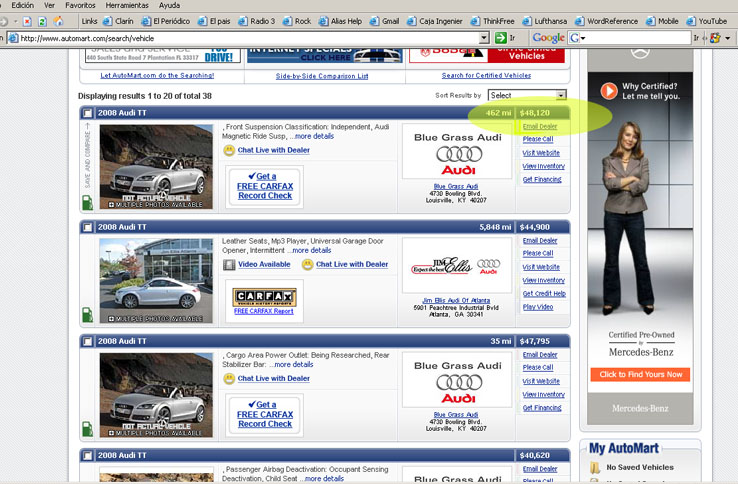The width and height of the screenshot is (738, 484).
Task: Click the browser Home icon
Action: pyautogui.click(x=58, y=21)
